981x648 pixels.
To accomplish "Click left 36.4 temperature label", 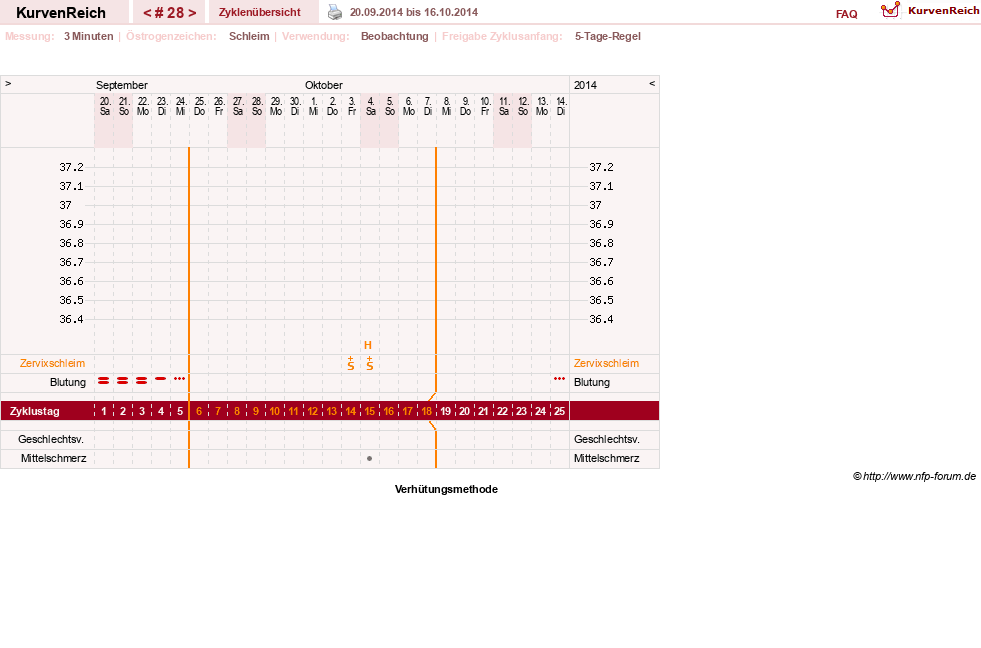I will click(71, 319).
